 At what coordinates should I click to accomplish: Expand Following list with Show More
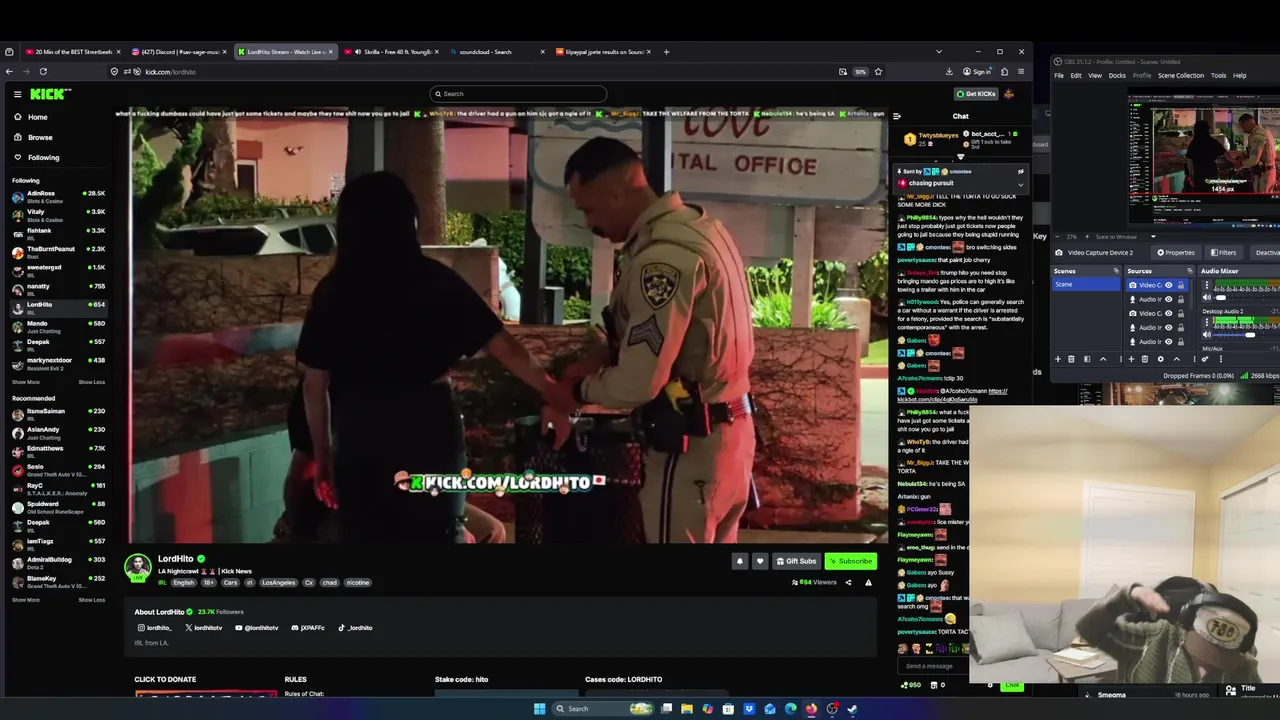click(x=26, y=382)
